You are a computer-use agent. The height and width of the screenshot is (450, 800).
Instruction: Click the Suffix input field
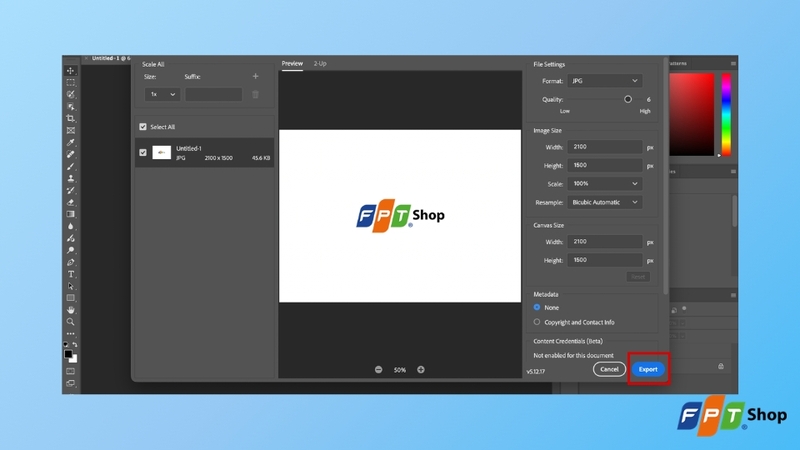(213, 94)
